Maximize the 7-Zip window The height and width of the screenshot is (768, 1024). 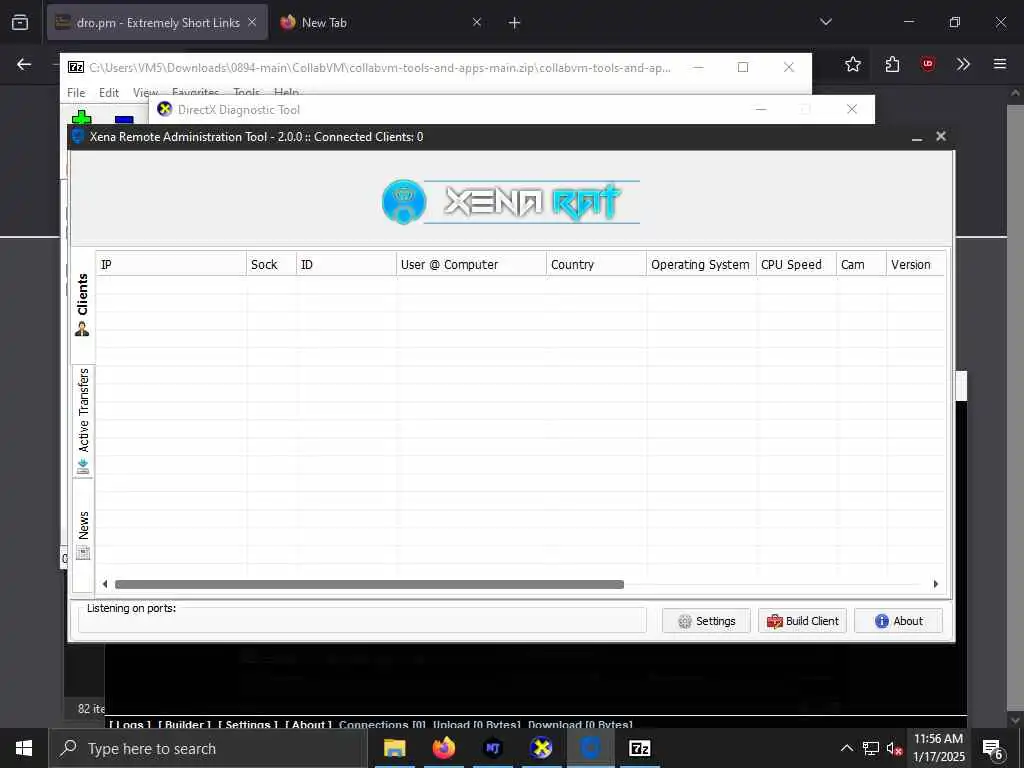743,67
